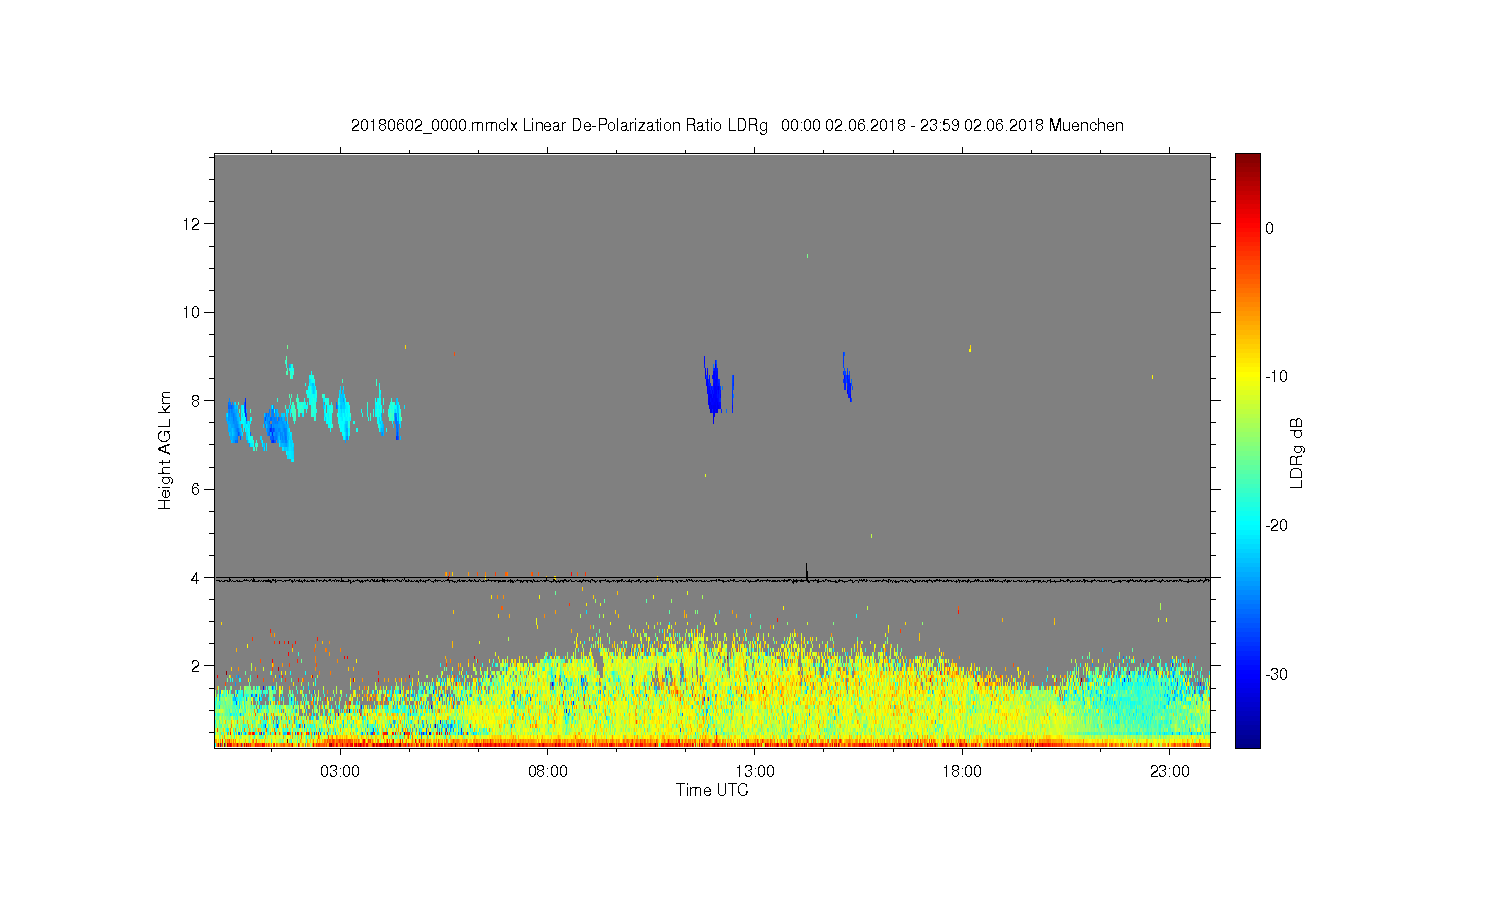This screenshot has width=1500, height=900.
Task: Click the height tick label 8
Action: pos(196,401)
